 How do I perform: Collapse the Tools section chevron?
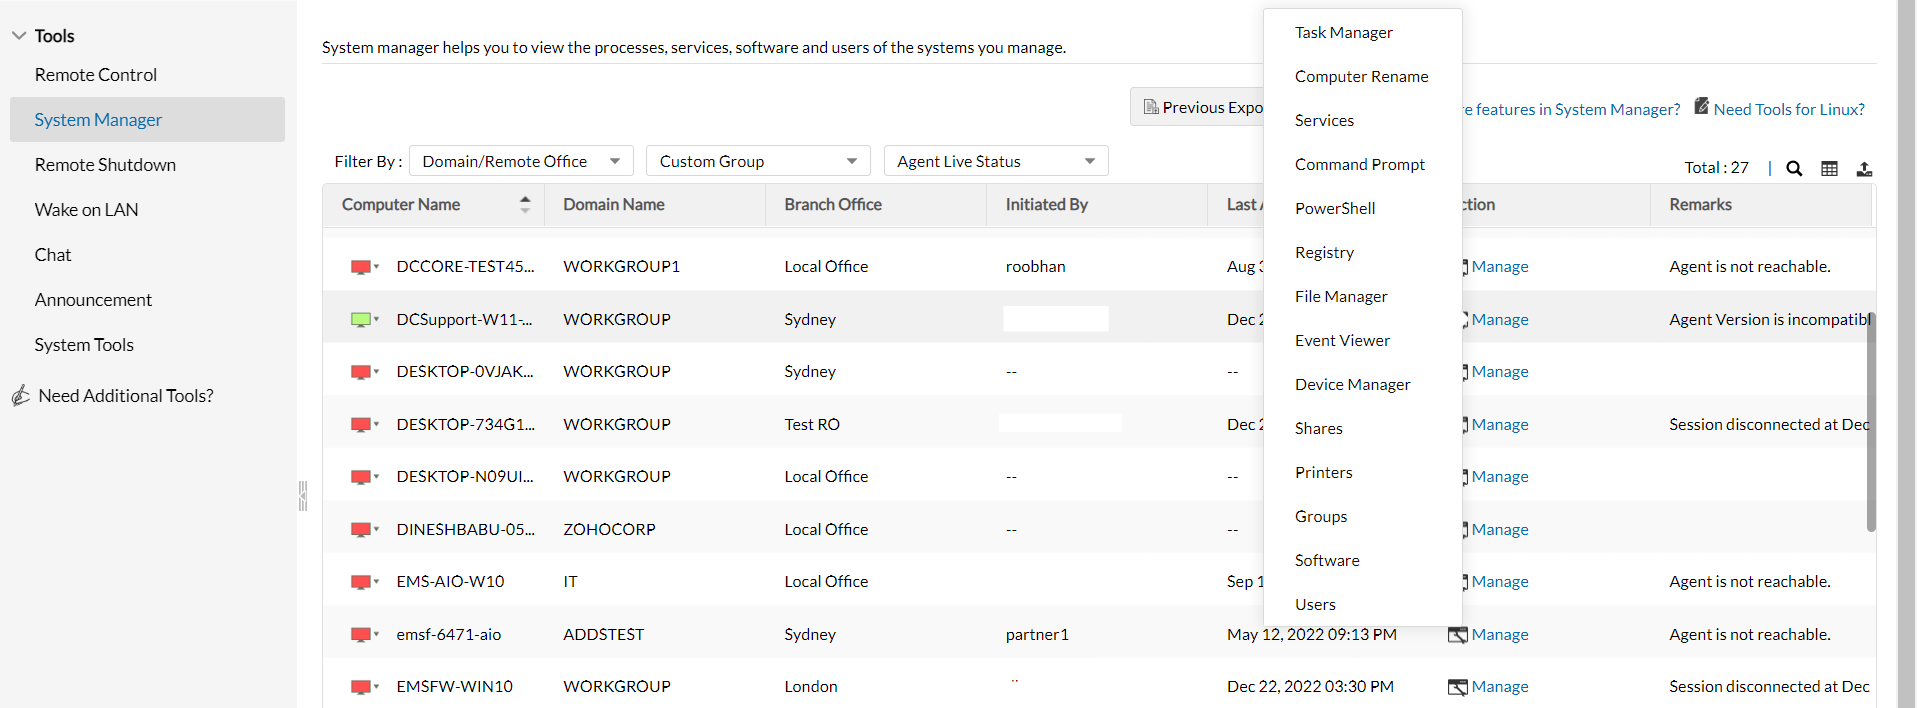[19, 36]
